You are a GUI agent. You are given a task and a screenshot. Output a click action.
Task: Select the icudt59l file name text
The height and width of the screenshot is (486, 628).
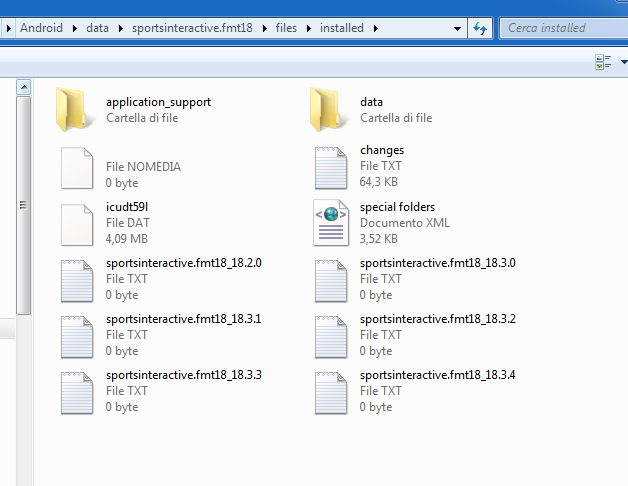127,207
